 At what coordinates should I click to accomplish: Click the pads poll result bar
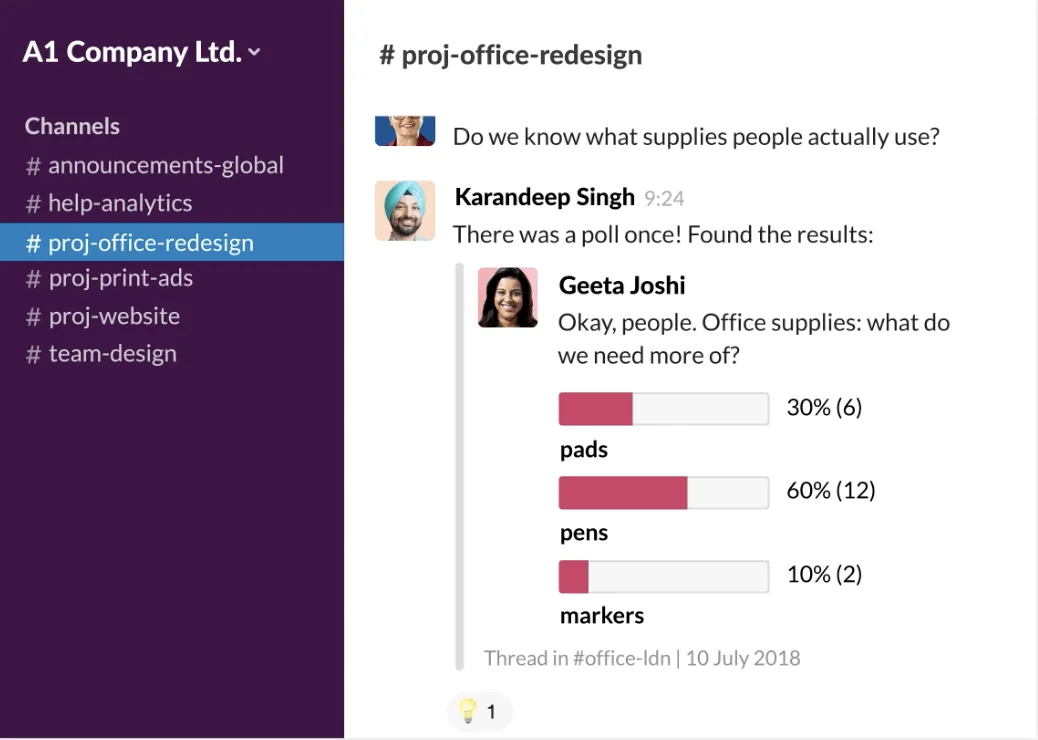pos(664,408)
